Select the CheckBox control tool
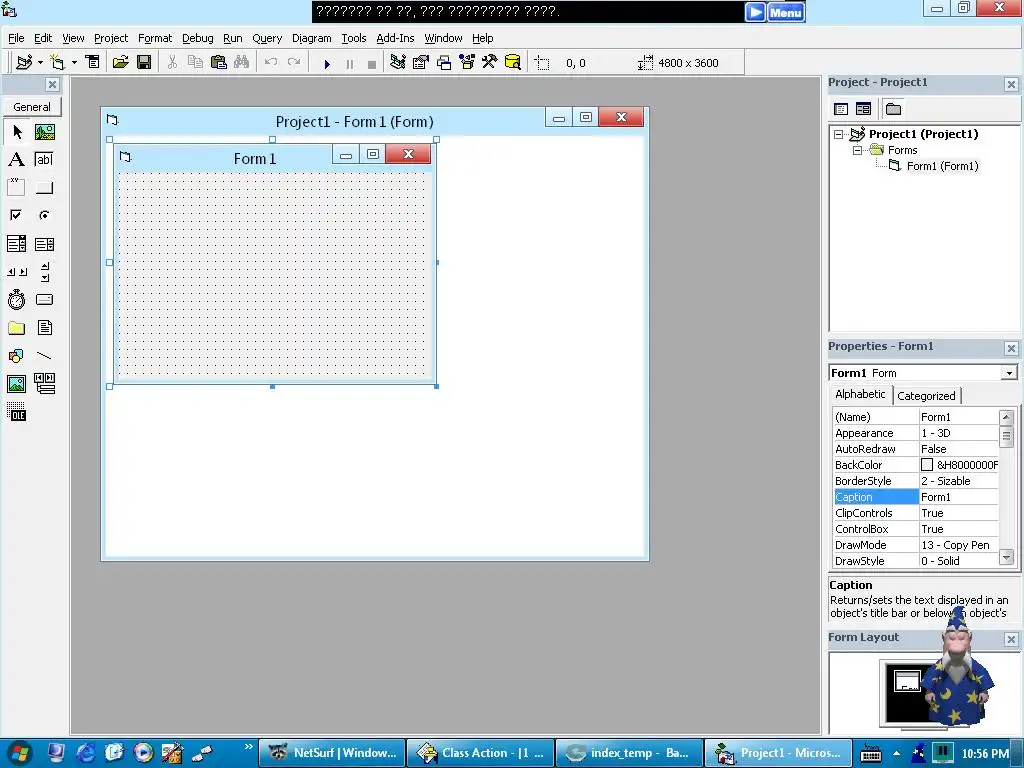 17,215
